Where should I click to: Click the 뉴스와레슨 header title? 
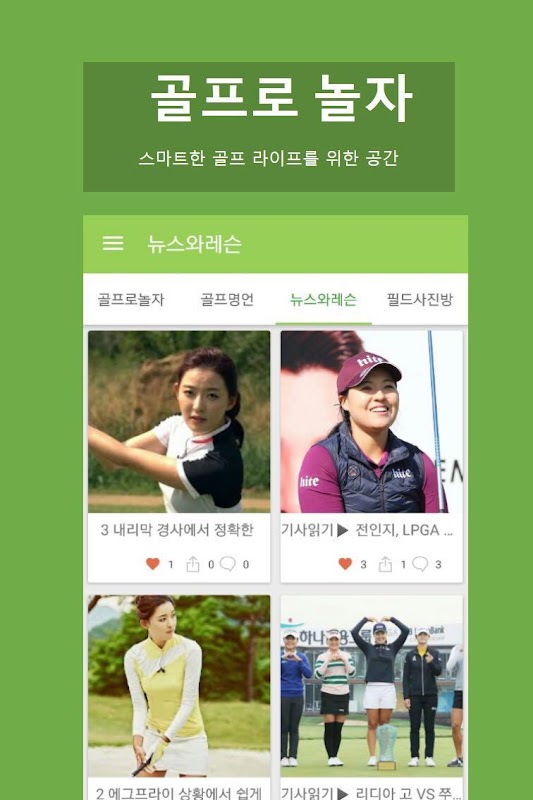point(194,244)
